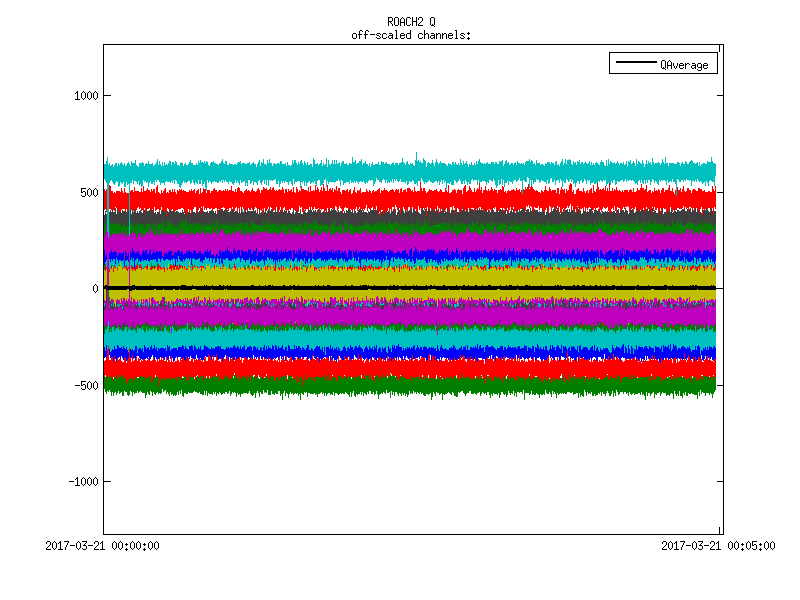800x600 pixels.
Task: Click the QAverage legend label
Action: (x=684, y=65)
